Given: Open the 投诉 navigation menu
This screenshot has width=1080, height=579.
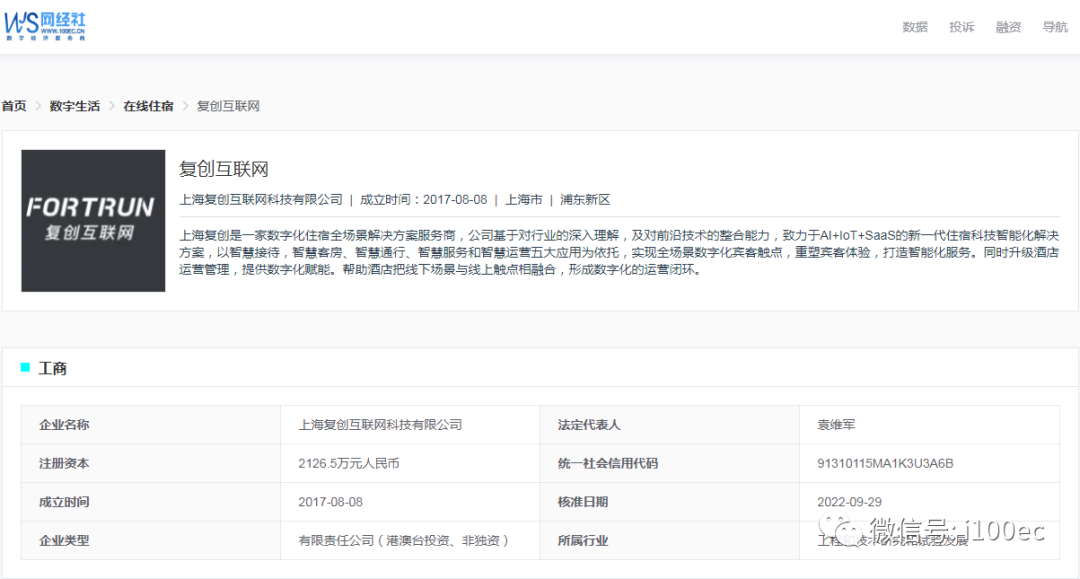Looking at the screenshot, I should click(x=962, y=27).
